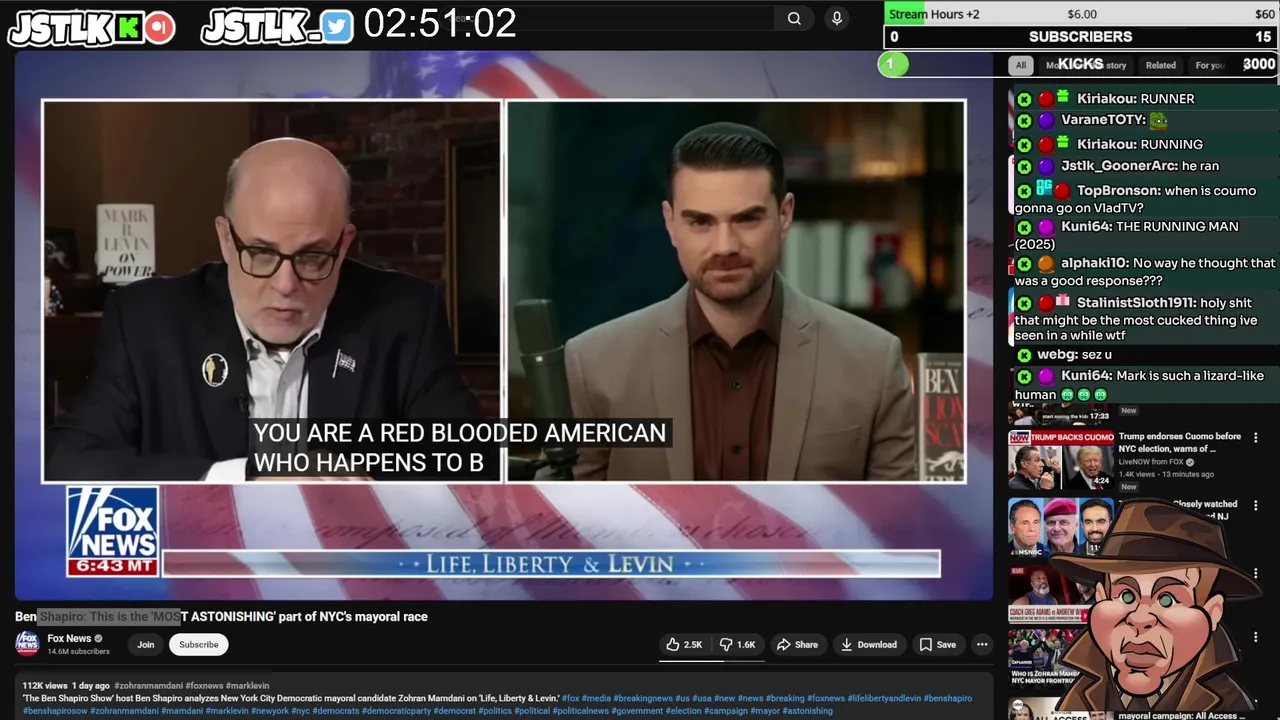
Task: Open options menu for the closely watched video
Action: (1256, 505)
